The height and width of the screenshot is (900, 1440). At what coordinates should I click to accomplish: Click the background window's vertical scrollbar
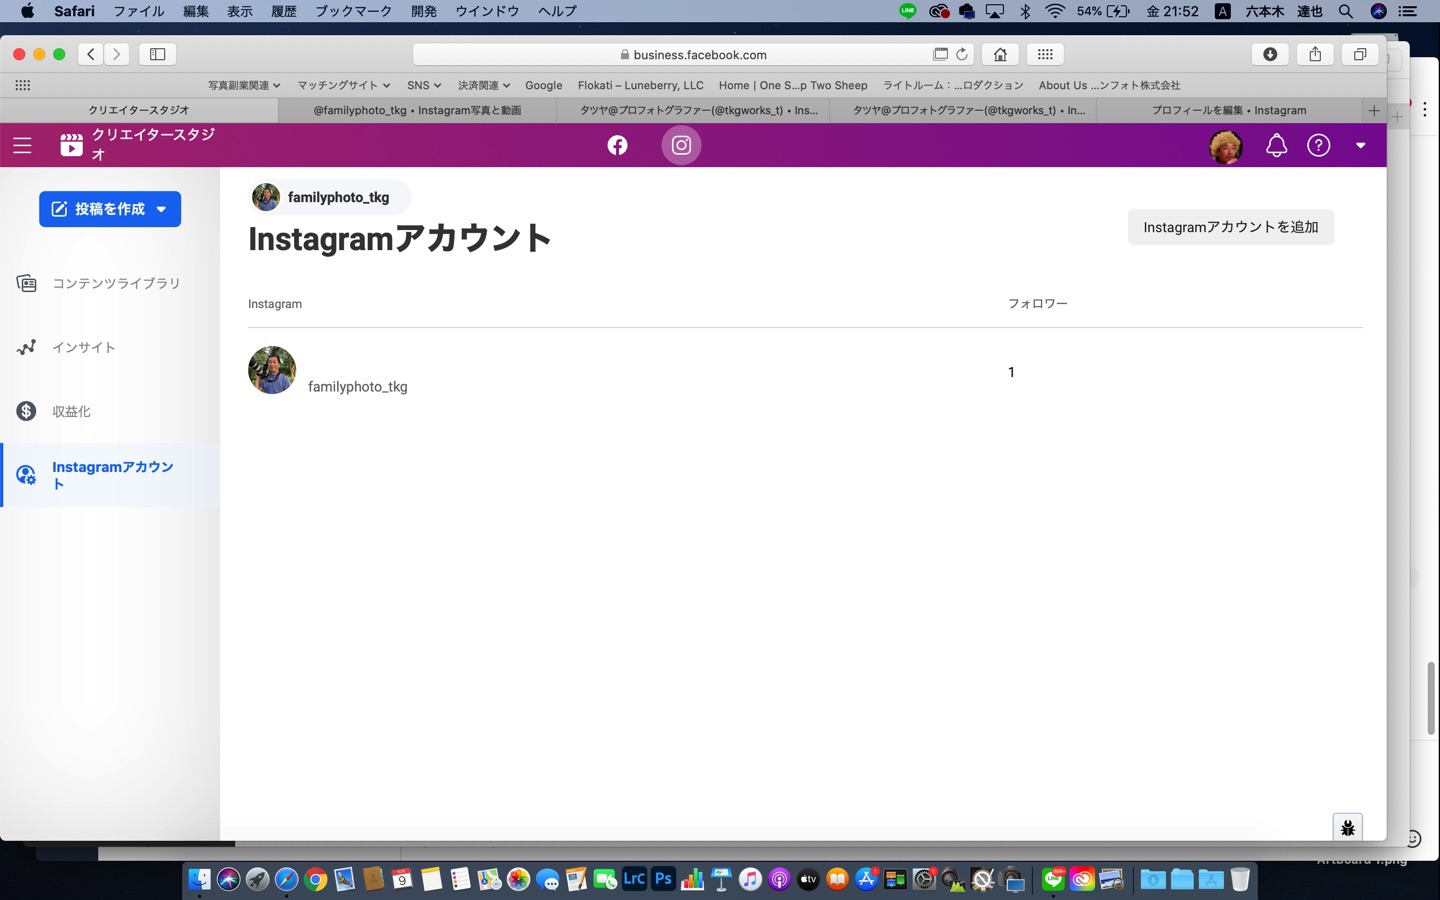[1431, 698]
